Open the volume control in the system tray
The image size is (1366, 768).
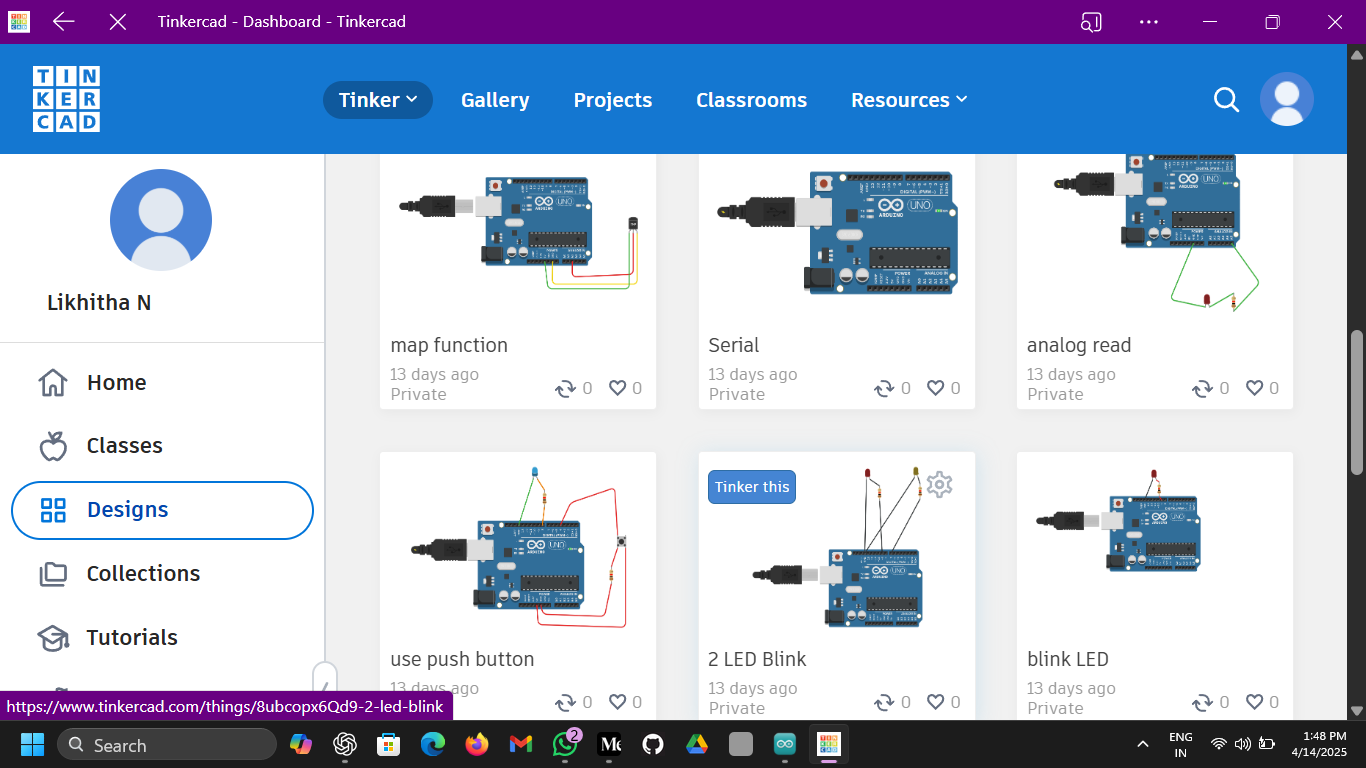coord(1242,744)
